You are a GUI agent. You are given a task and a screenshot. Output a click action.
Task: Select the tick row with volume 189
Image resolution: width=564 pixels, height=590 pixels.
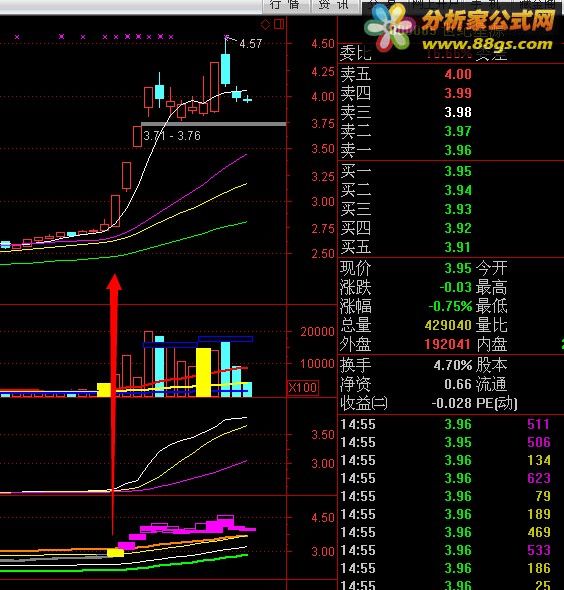(451, 514)
